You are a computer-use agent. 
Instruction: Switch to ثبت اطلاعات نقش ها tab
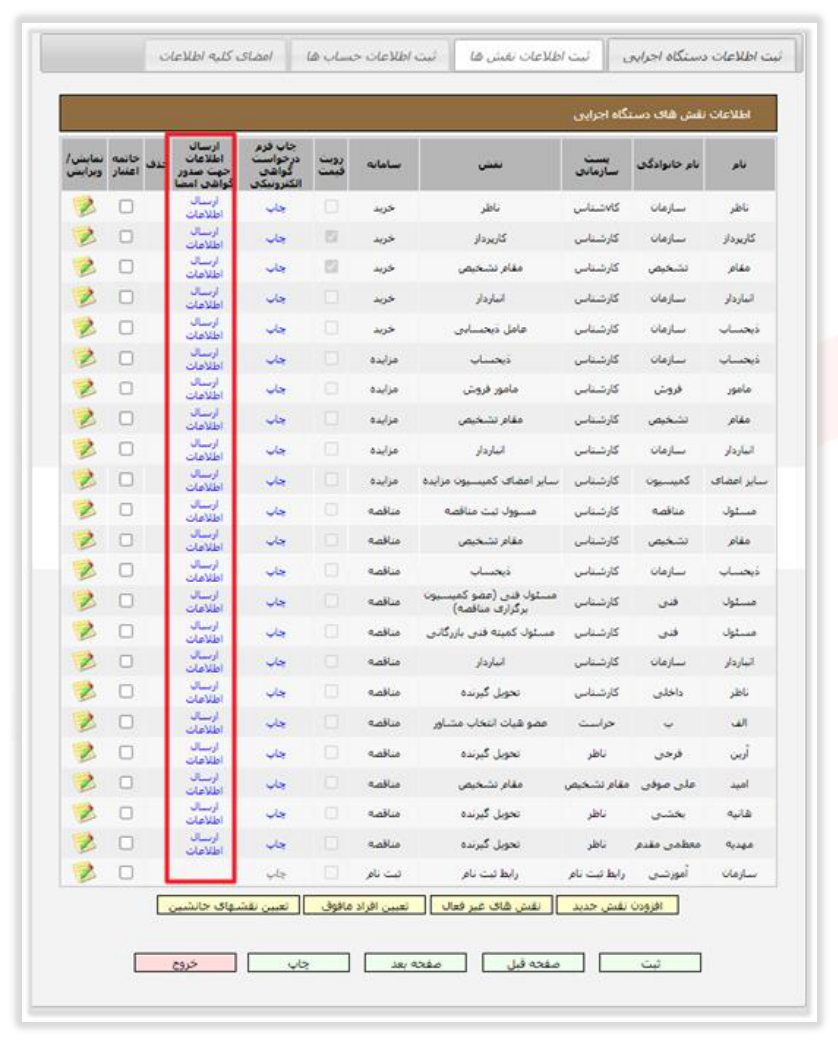click(528, 55)
